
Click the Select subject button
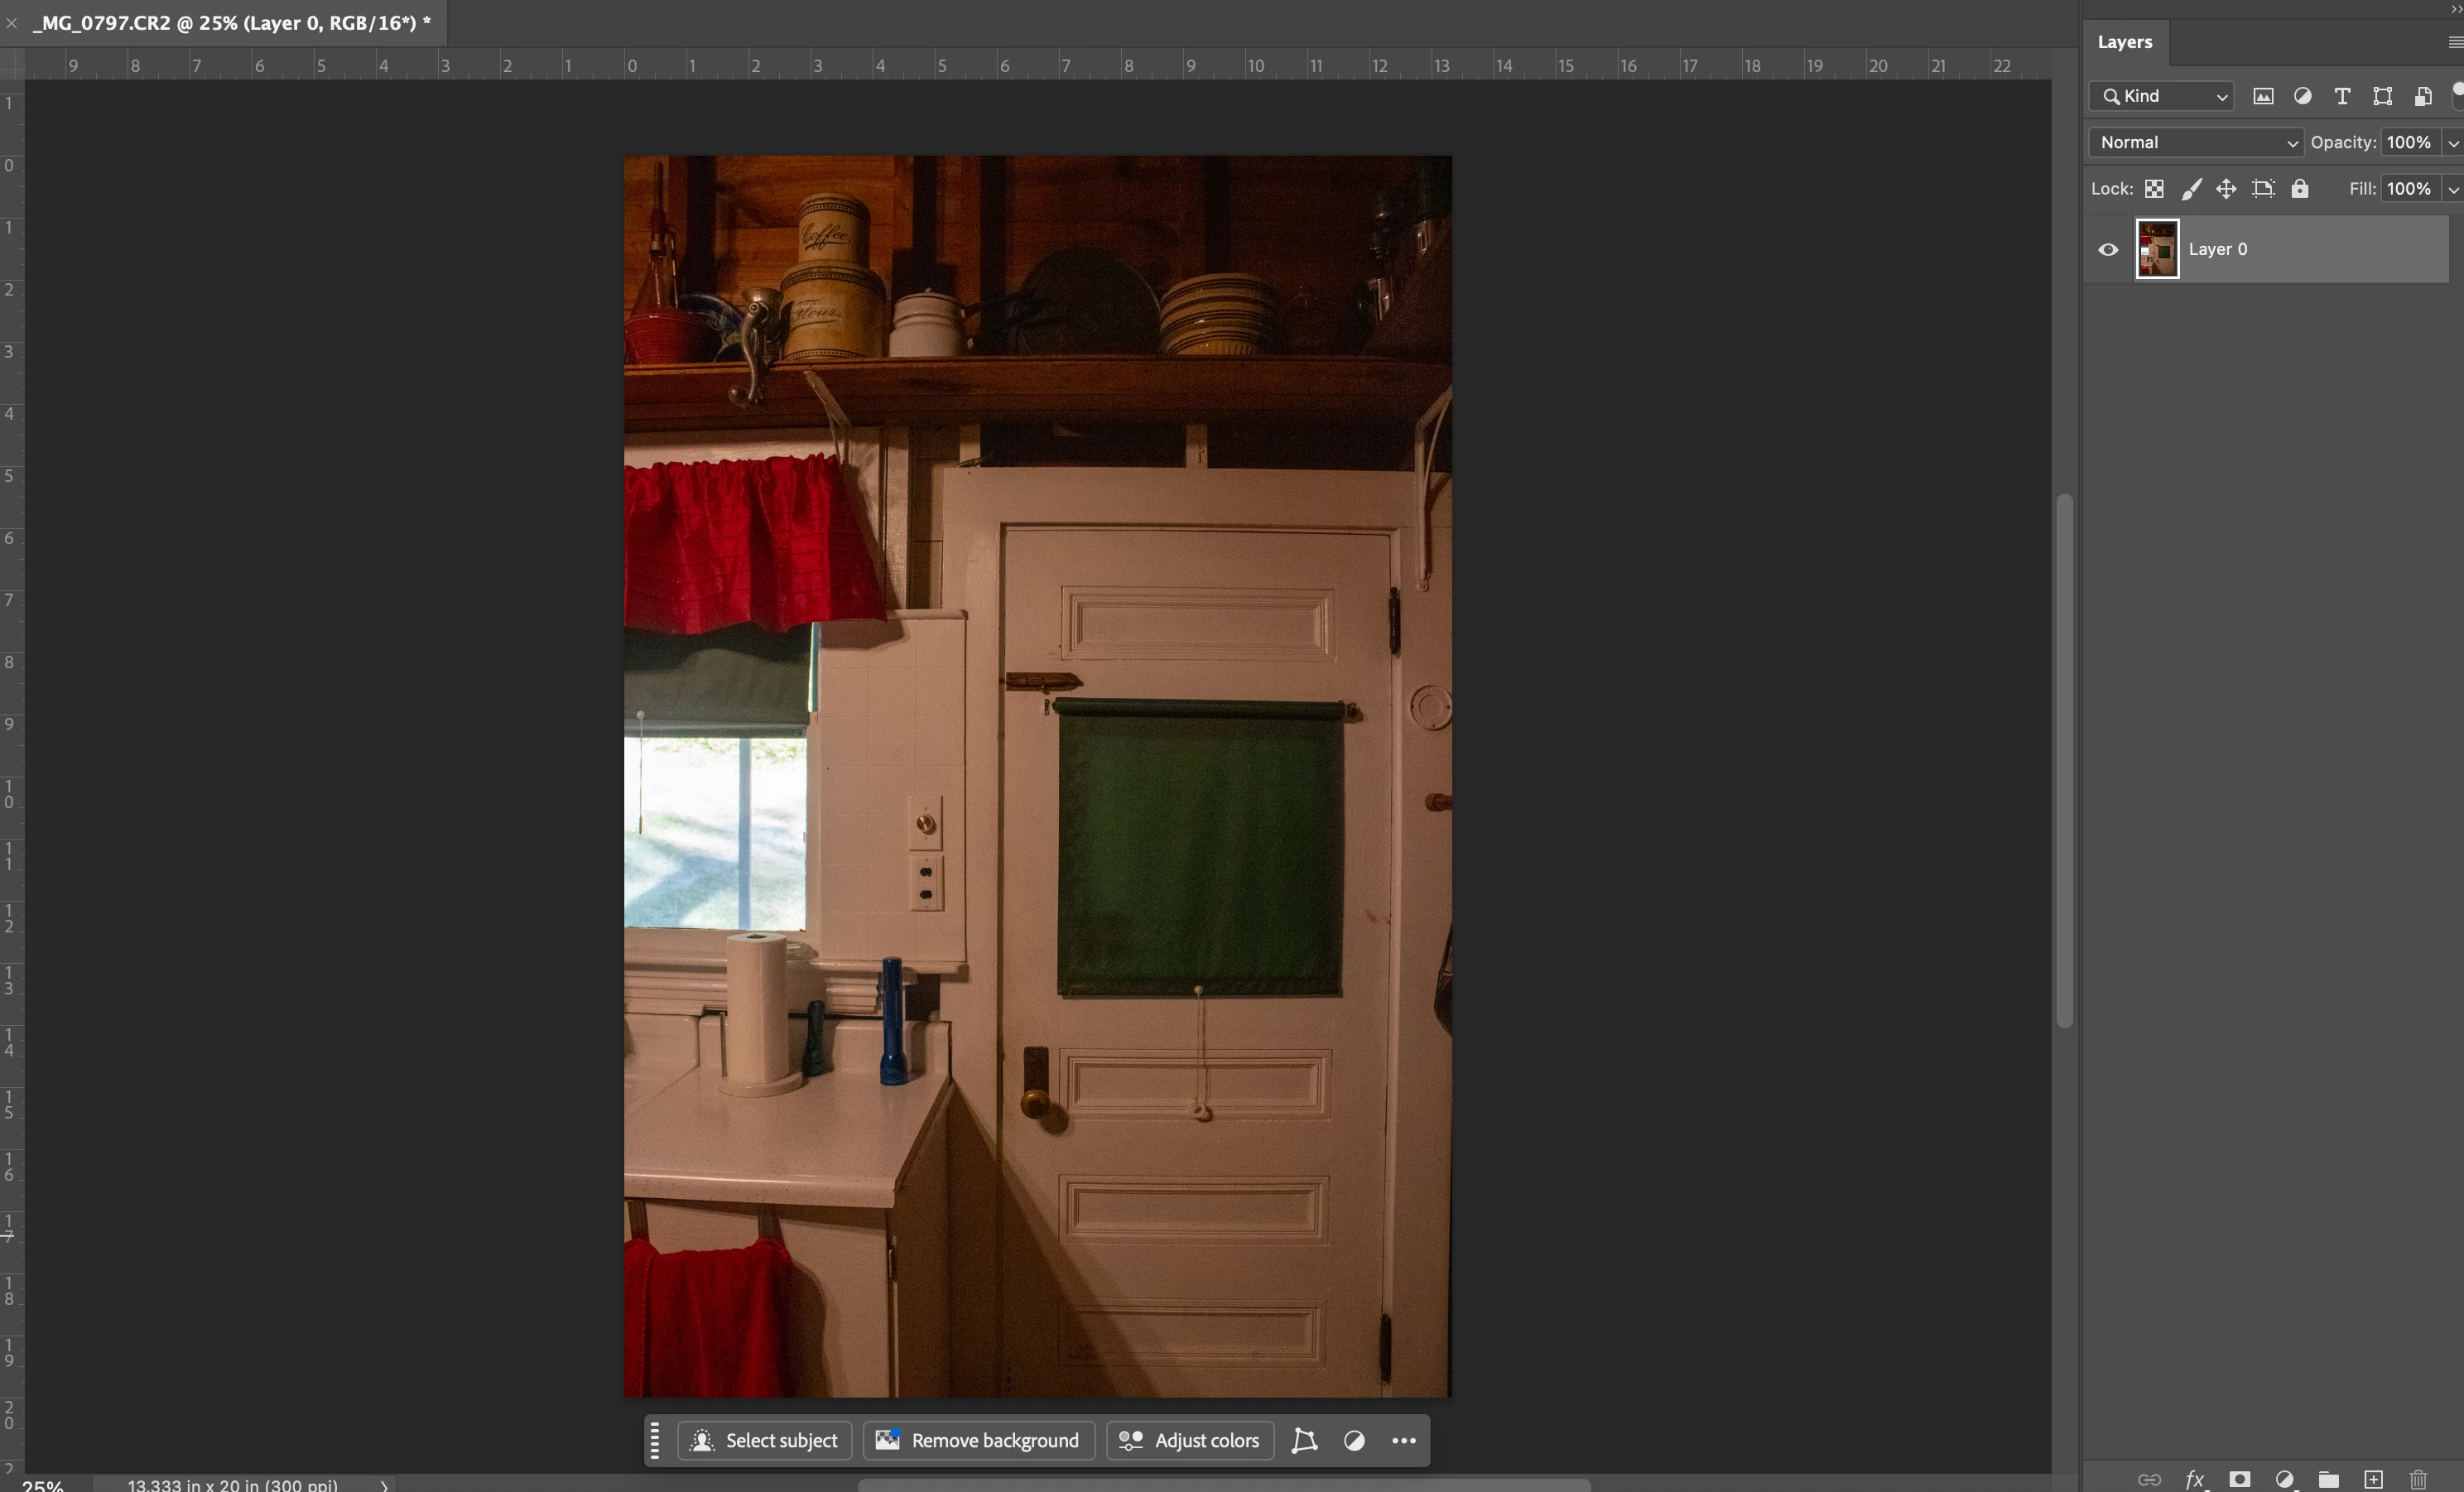tap(765, 1440)
